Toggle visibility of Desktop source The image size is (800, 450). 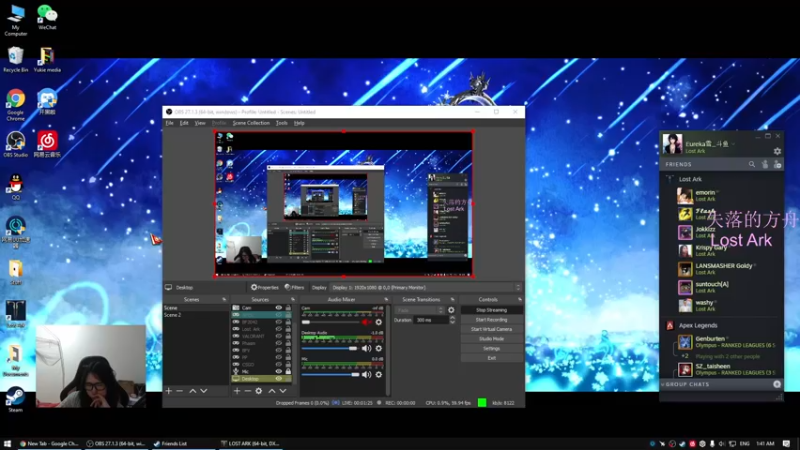pyautogui.click(x=279, y=379)
